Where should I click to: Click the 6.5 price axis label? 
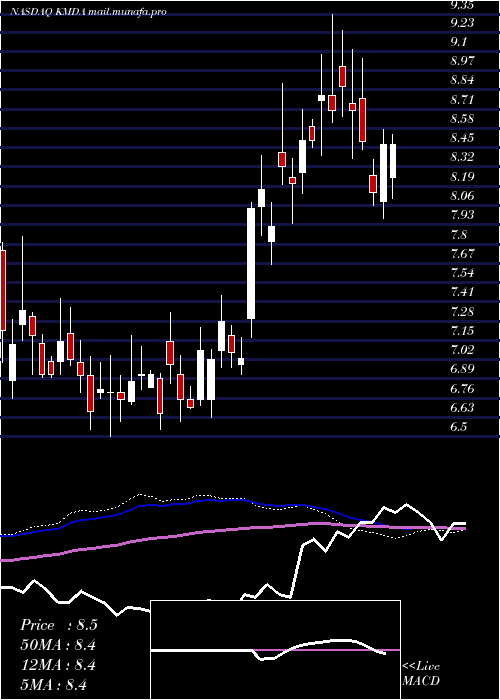click(459, 426)
